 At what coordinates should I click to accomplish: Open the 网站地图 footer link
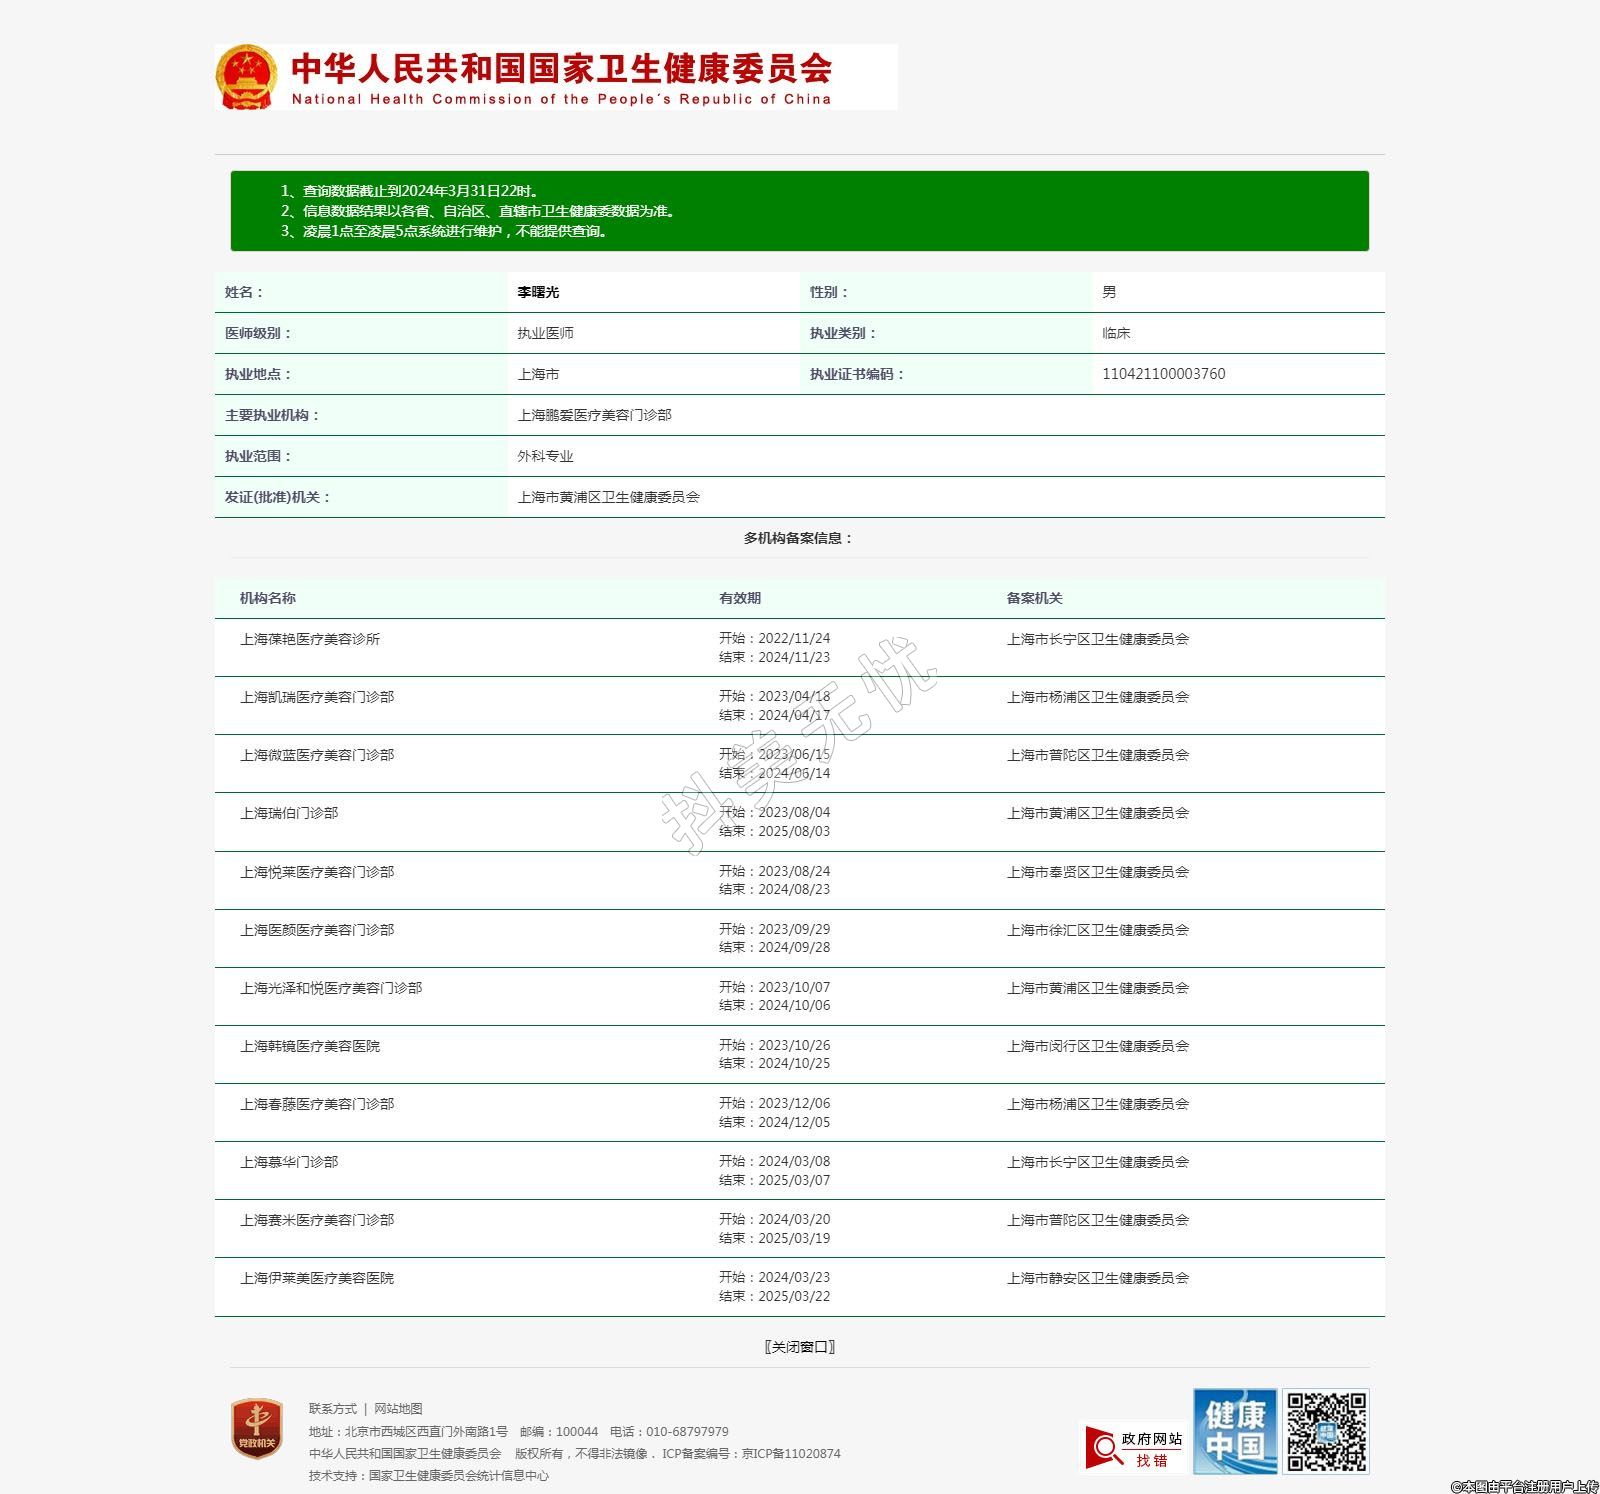click(398, 1409)
